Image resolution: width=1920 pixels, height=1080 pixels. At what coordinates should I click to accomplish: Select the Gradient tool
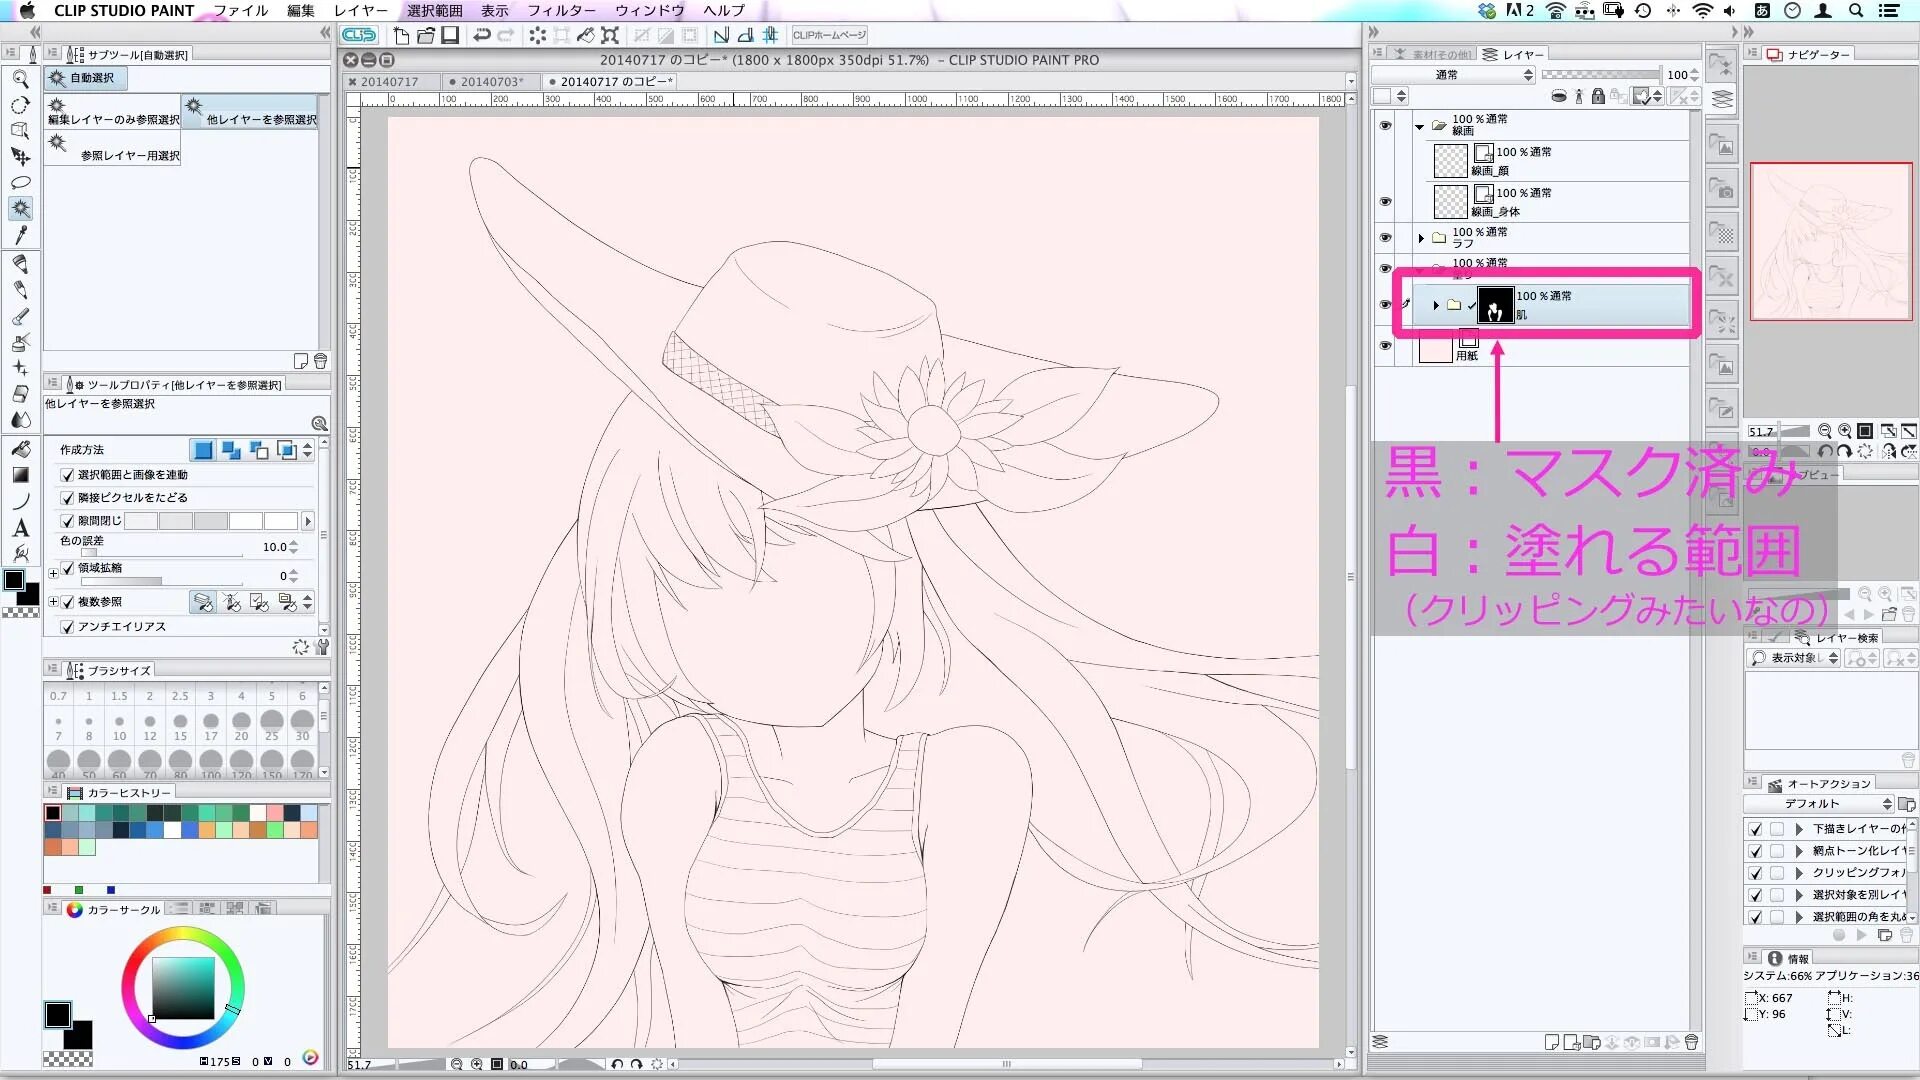(20, 475)
